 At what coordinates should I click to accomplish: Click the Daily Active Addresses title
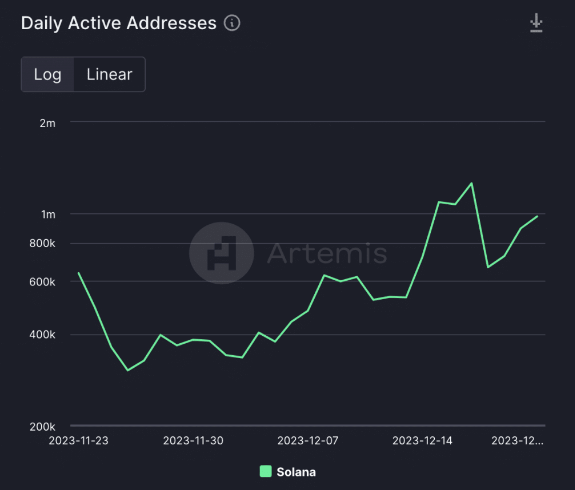[x=119, y=23]
